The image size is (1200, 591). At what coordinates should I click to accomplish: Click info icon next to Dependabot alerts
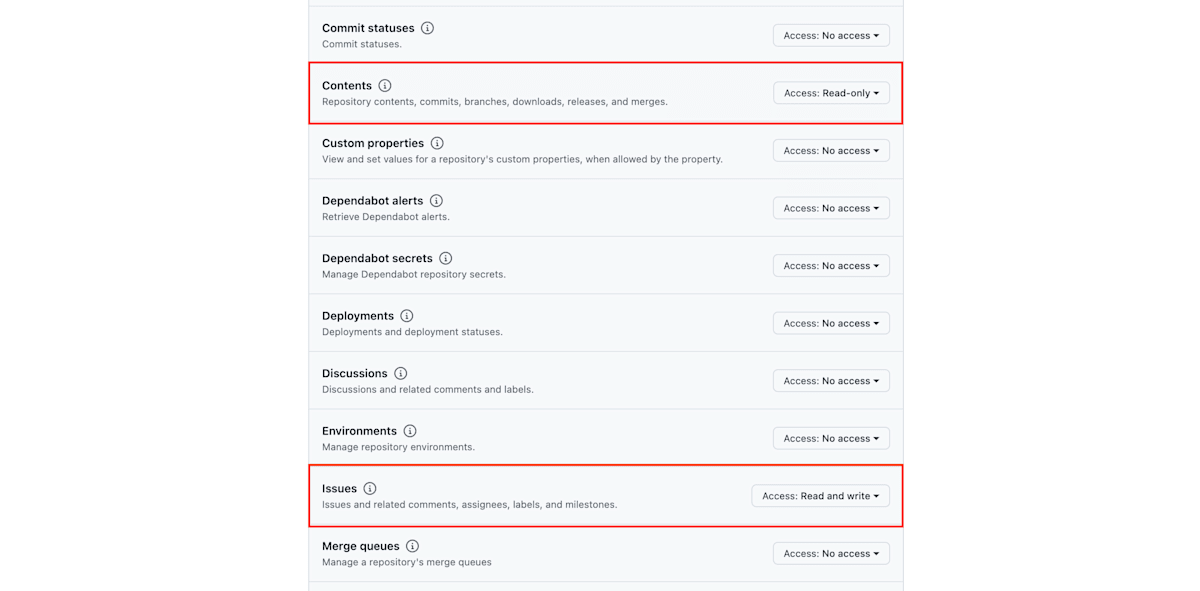pyautogui.click(x=436, y=201)
